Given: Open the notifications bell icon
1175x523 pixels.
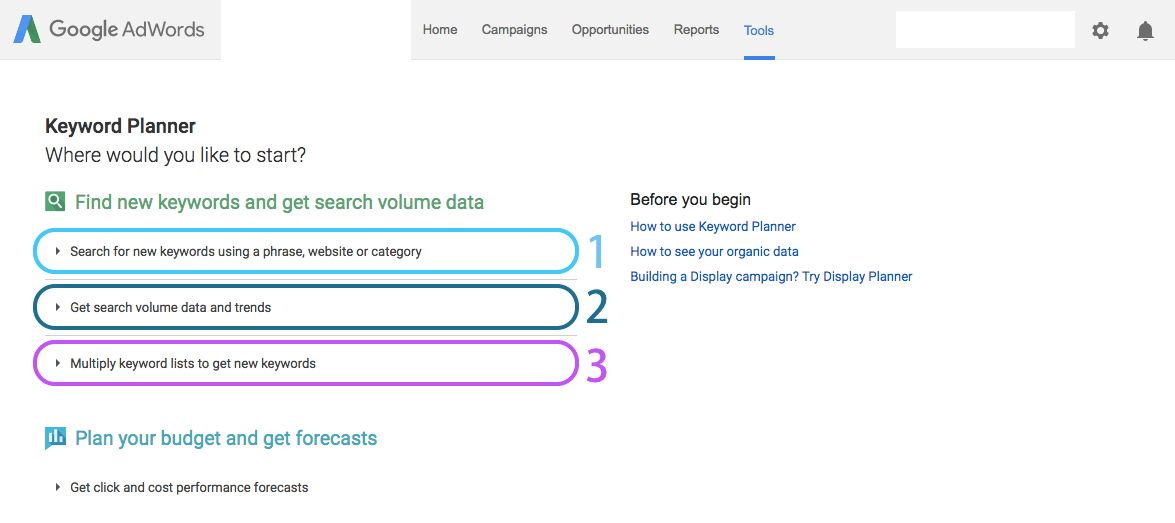Looking at the screenshot, I should [1145, 31].
